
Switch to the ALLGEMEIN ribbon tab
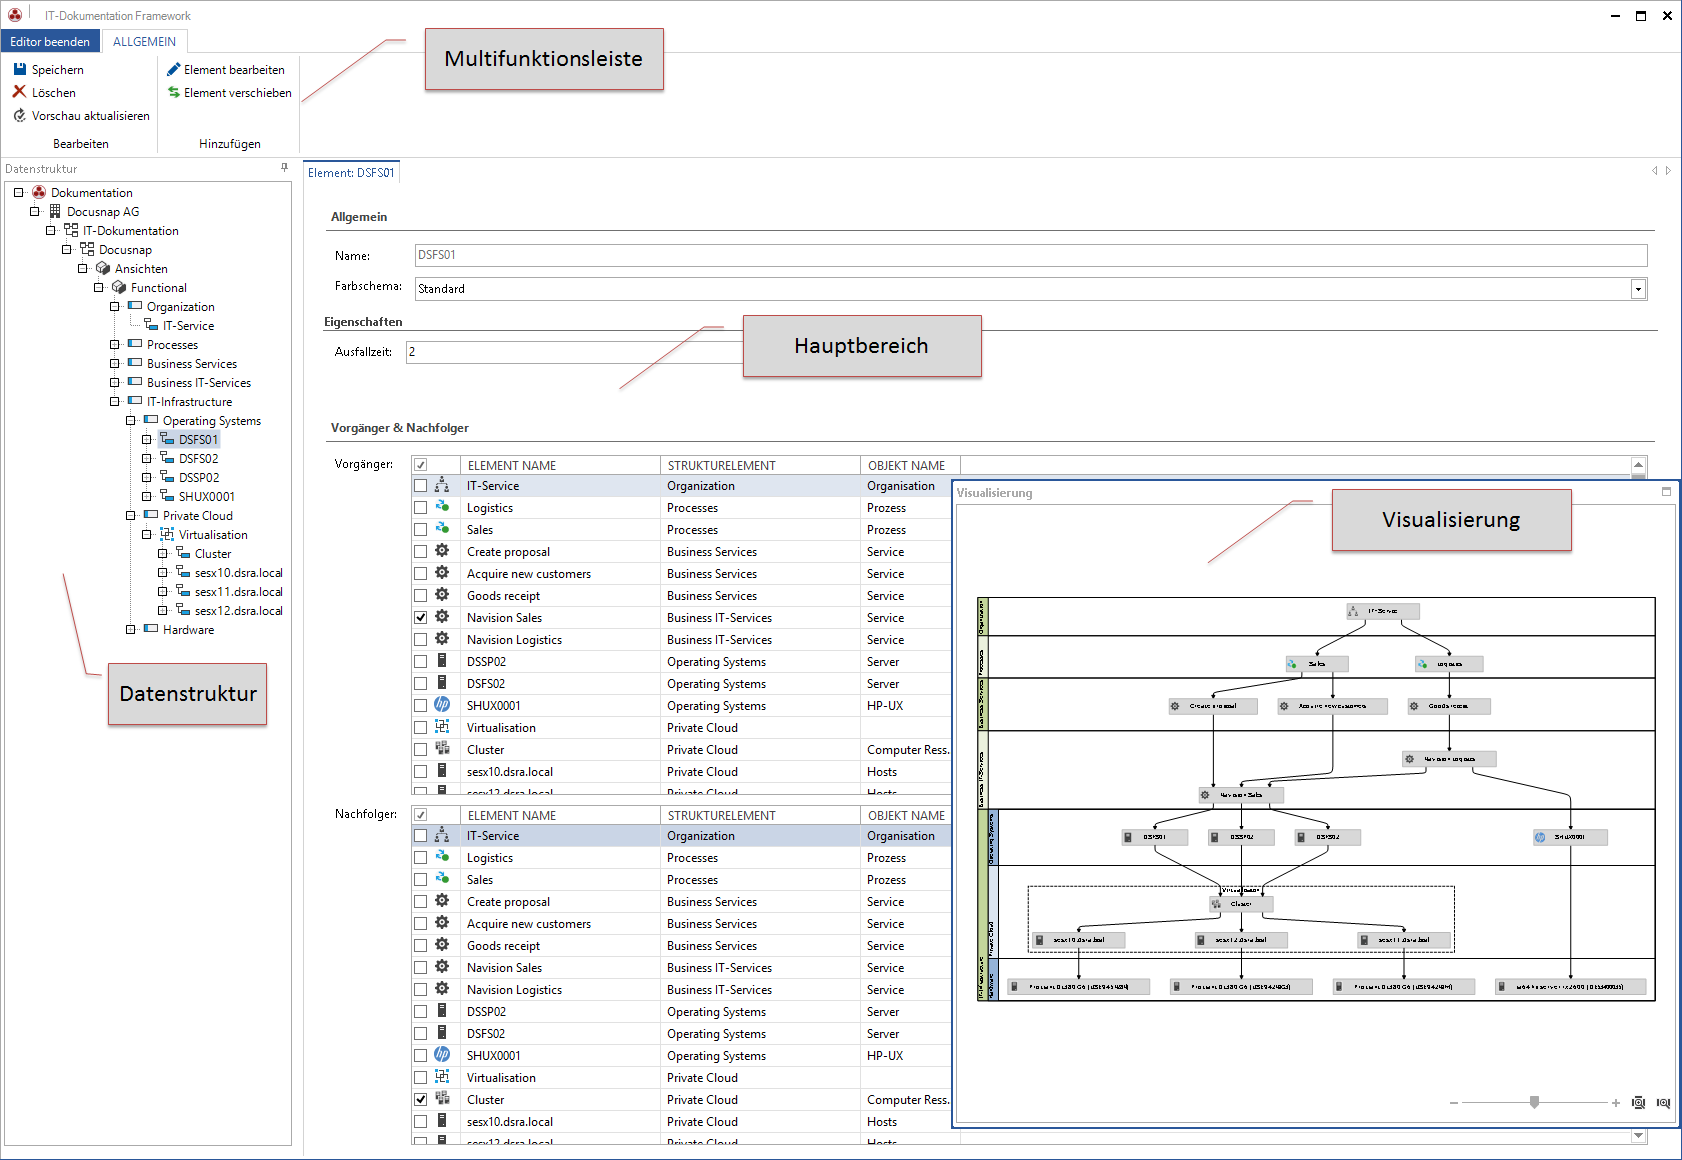pyautogui.click(x=144, y=41)
